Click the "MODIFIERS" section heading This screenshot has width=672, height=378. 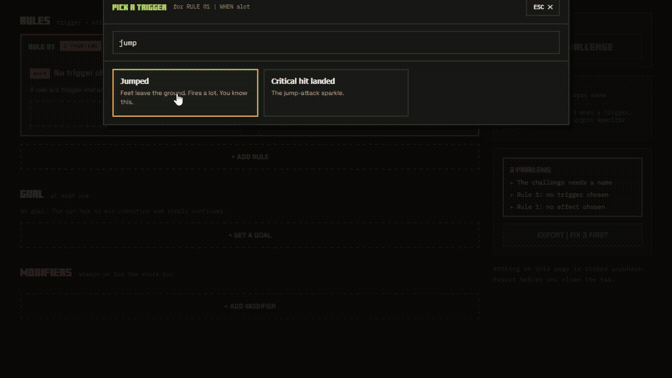[x=46, y=273]
